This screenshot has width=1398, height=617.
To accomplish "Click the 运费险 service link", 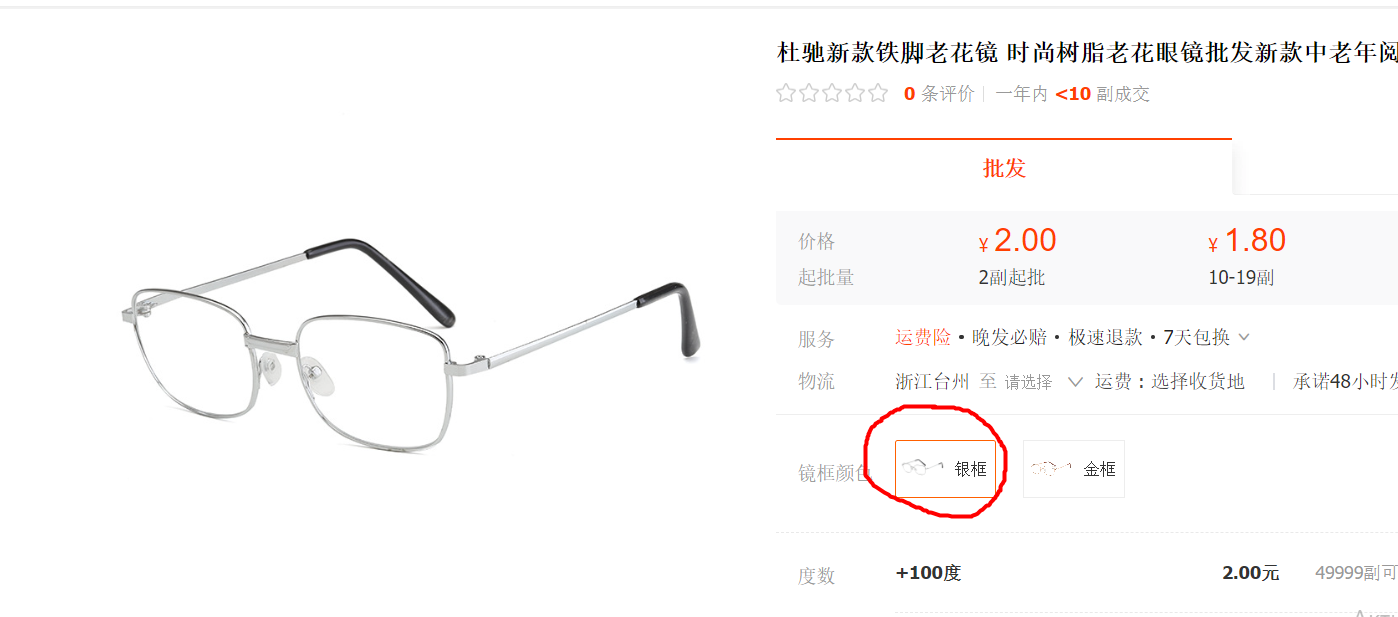I will click(923, 337).
